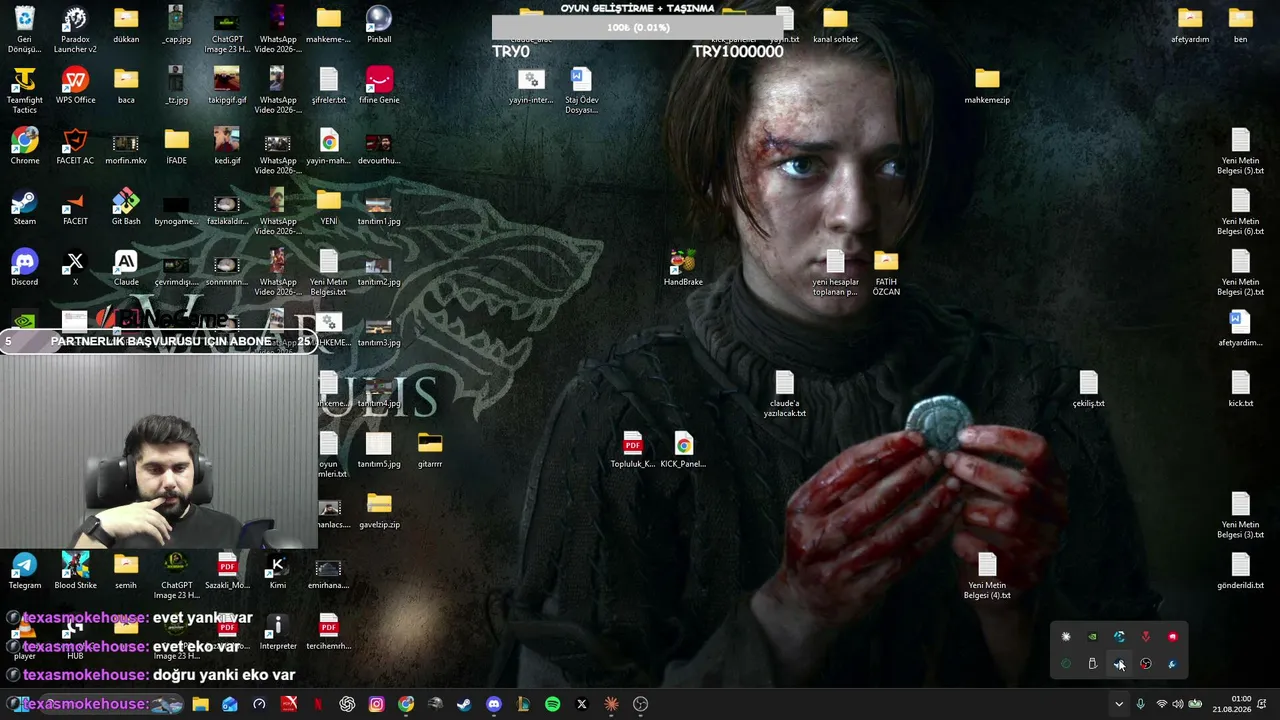The height and width of the screenshot is (720, 1280).
Task: Select the kedi.gif file
Action: 227,147
